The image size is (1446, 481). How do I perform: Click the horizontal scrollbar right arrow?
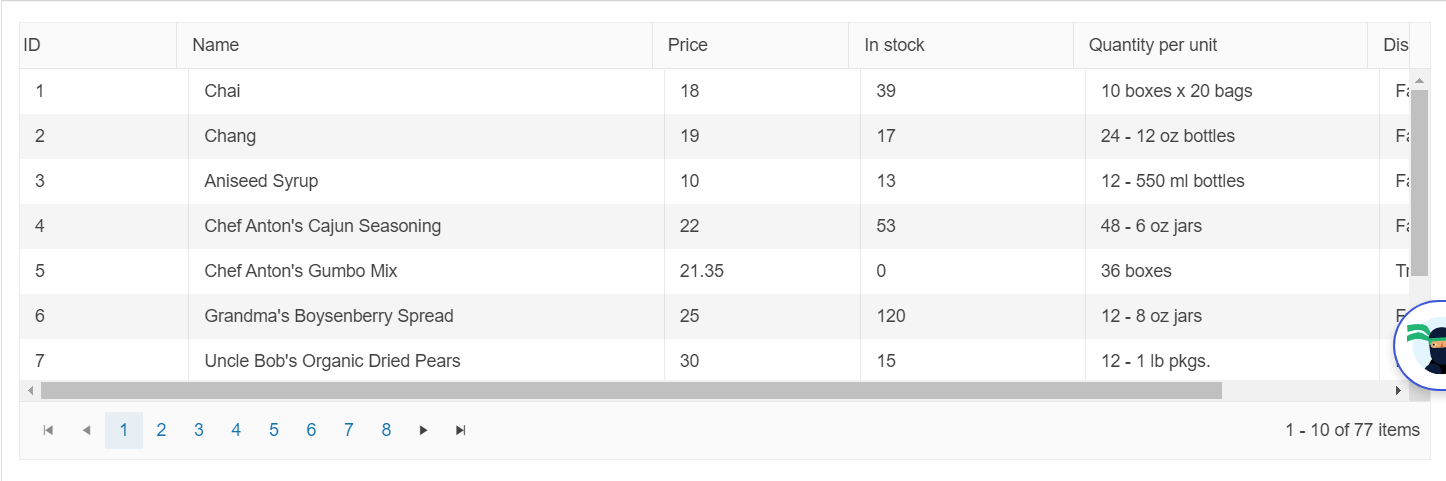coord(1398,390)
